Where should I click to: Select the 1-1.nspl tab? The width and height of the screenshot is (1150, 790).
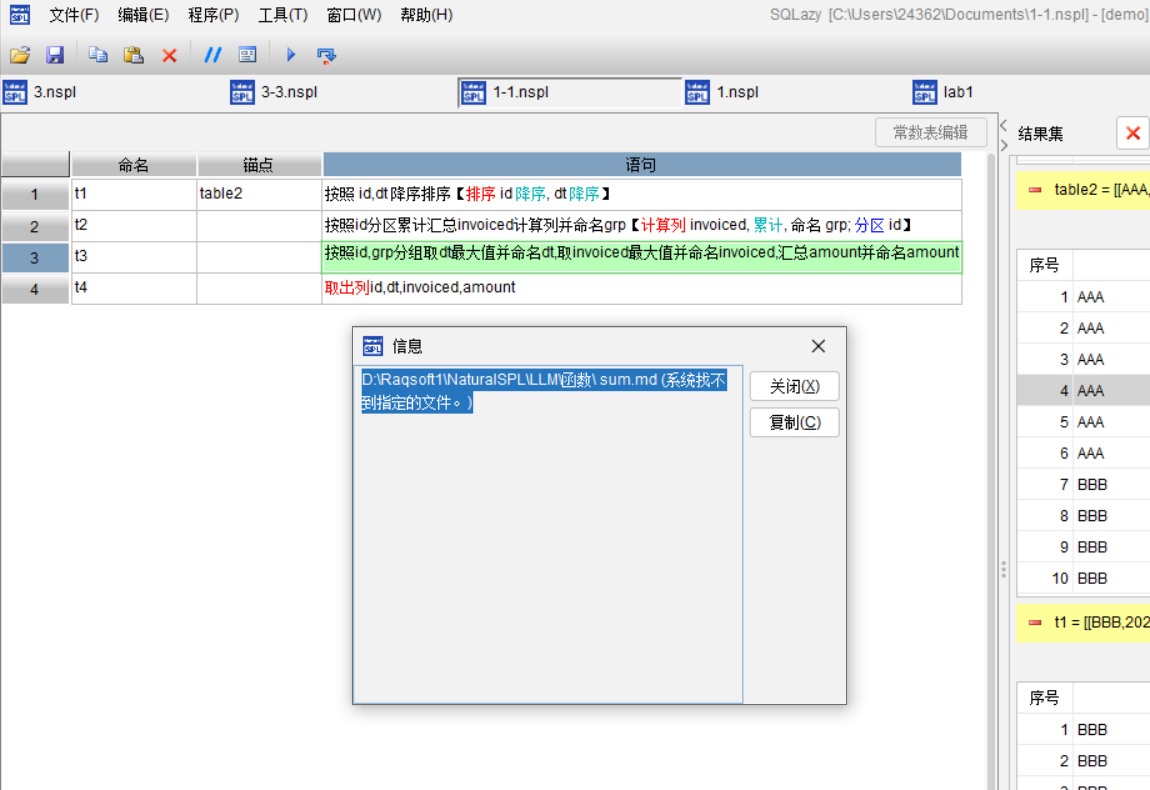point(570,92)
